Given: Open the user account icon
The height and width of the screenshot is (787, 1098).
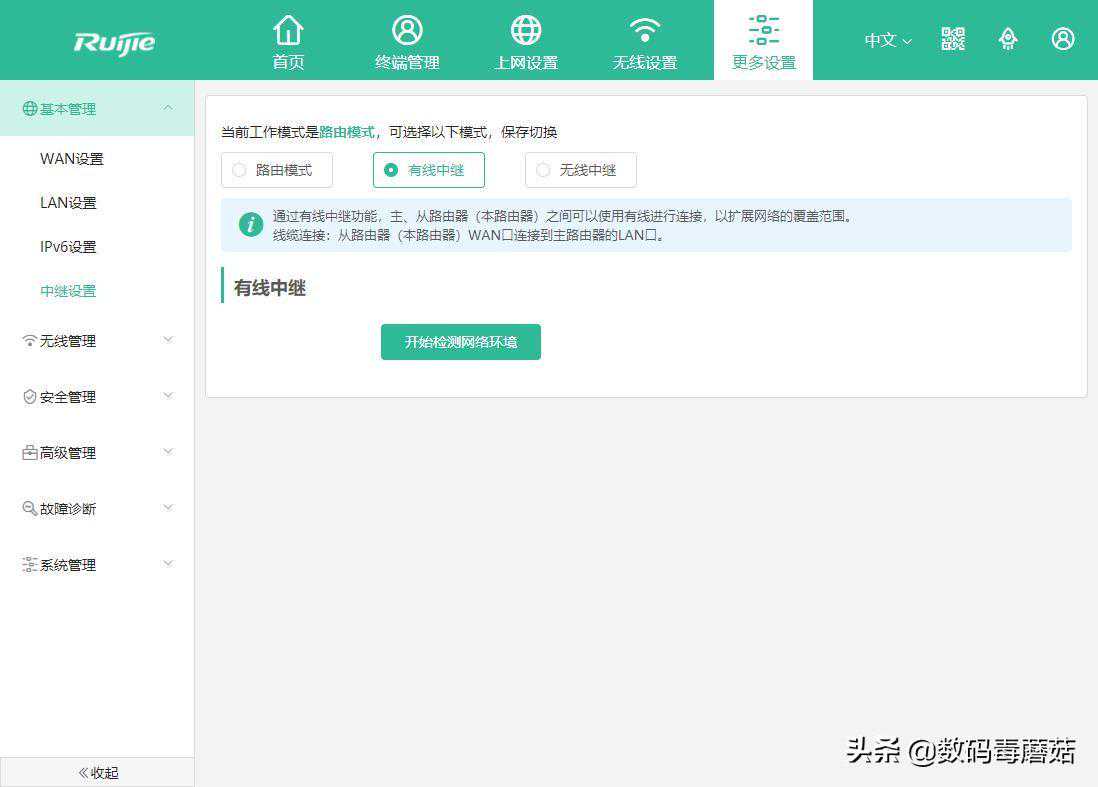Looking at the screenshot, I should point(1063,39).
